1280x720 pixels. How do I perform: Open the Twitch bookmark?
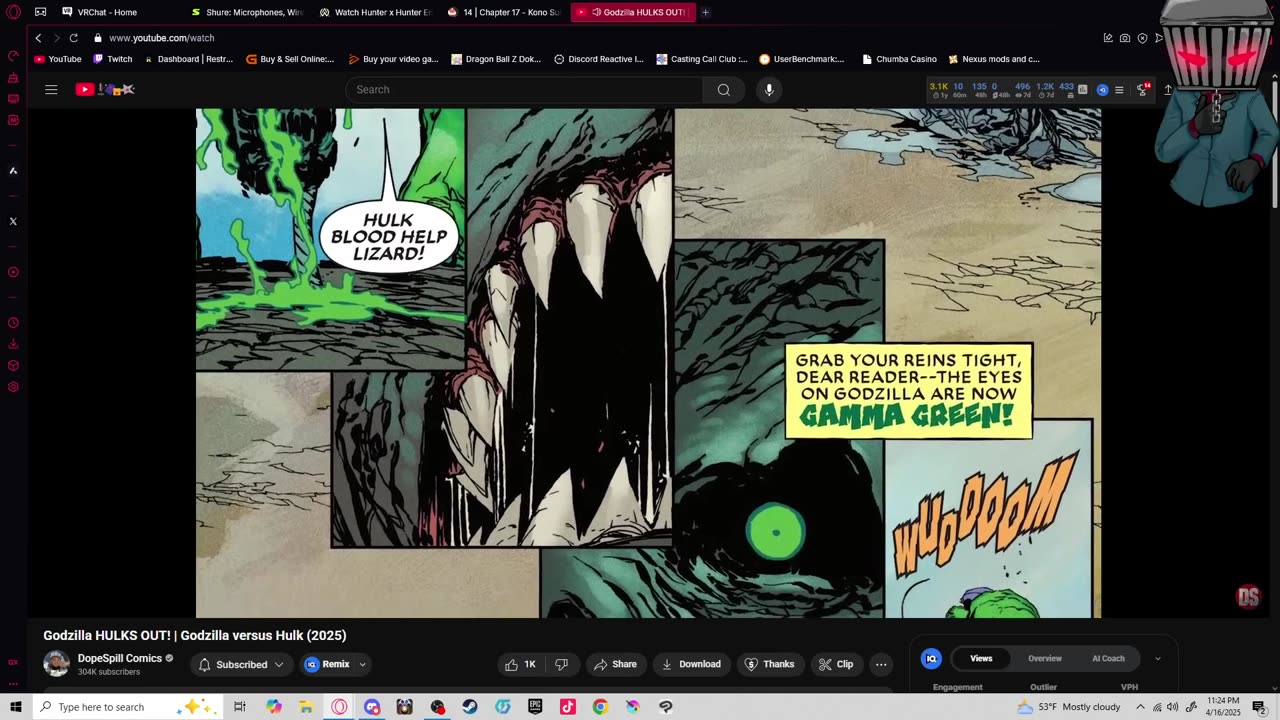tap(113, 59)
